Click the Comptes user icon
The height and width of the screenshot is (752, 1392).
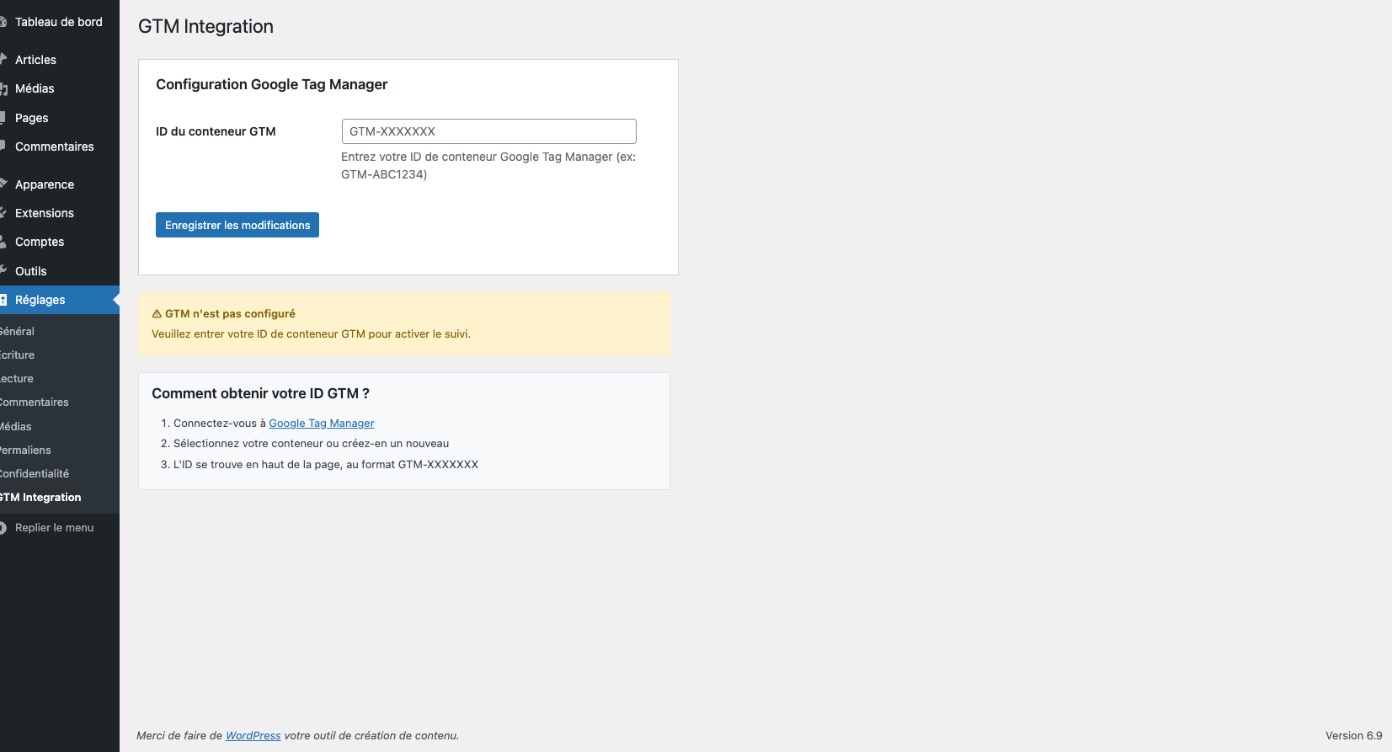pos(3,242)
